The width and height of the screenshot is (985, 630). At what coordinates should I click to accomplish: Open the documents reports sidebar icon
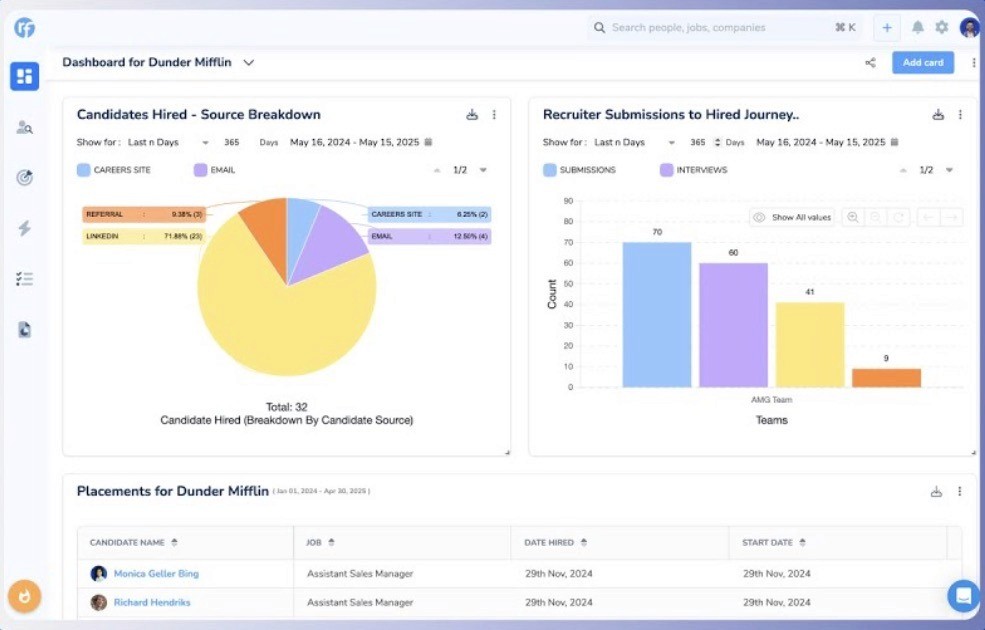(x=24, y=330)
